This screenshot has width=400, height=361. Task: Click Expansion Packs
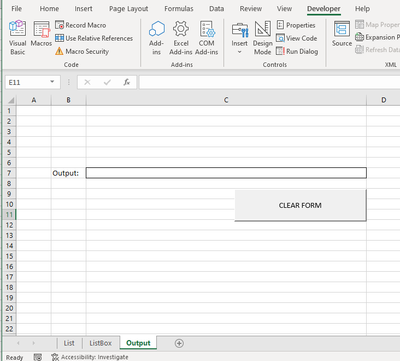tap(377, 37)
